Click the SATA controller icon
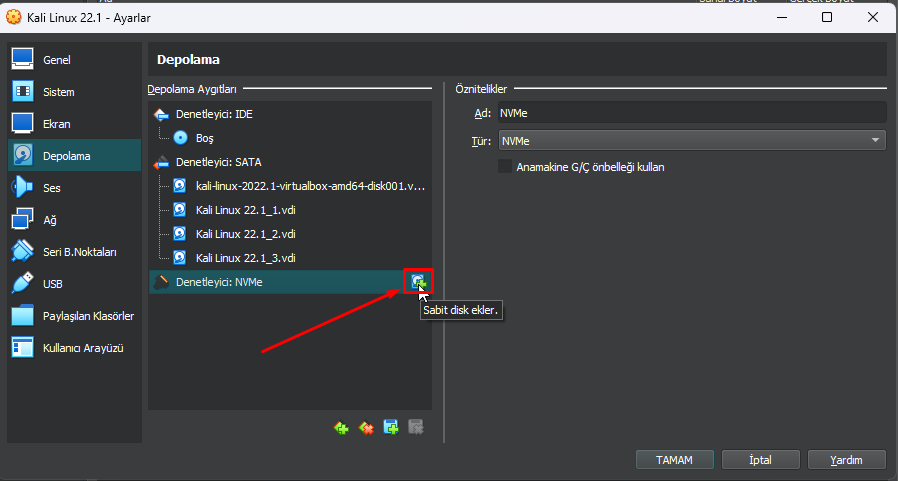The width and height of the screenshot is (898, 481). [x=162, y=163]
